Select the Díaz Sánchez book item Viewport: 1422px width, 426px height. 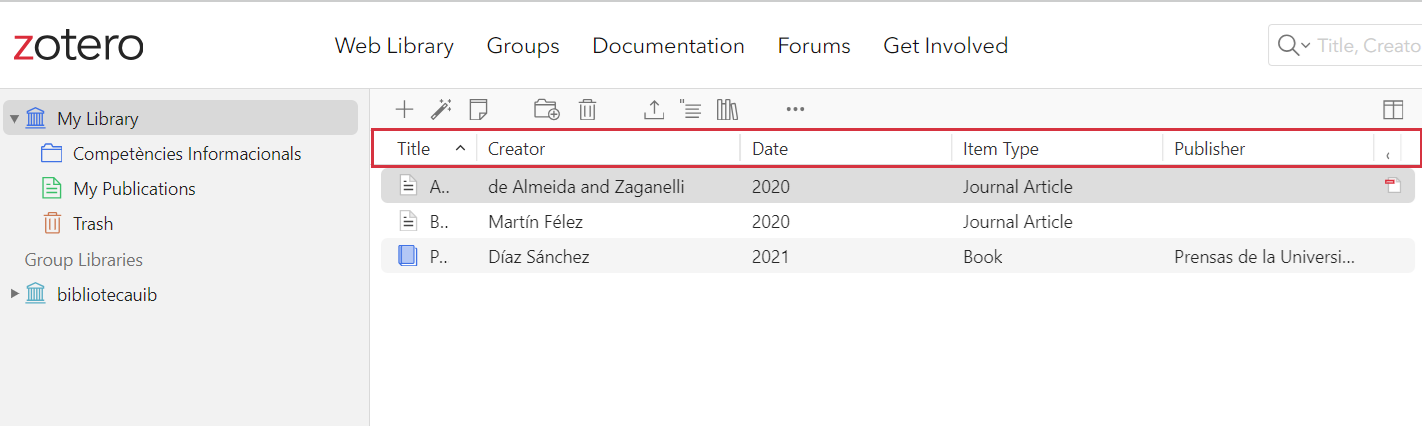pos(898,256)
